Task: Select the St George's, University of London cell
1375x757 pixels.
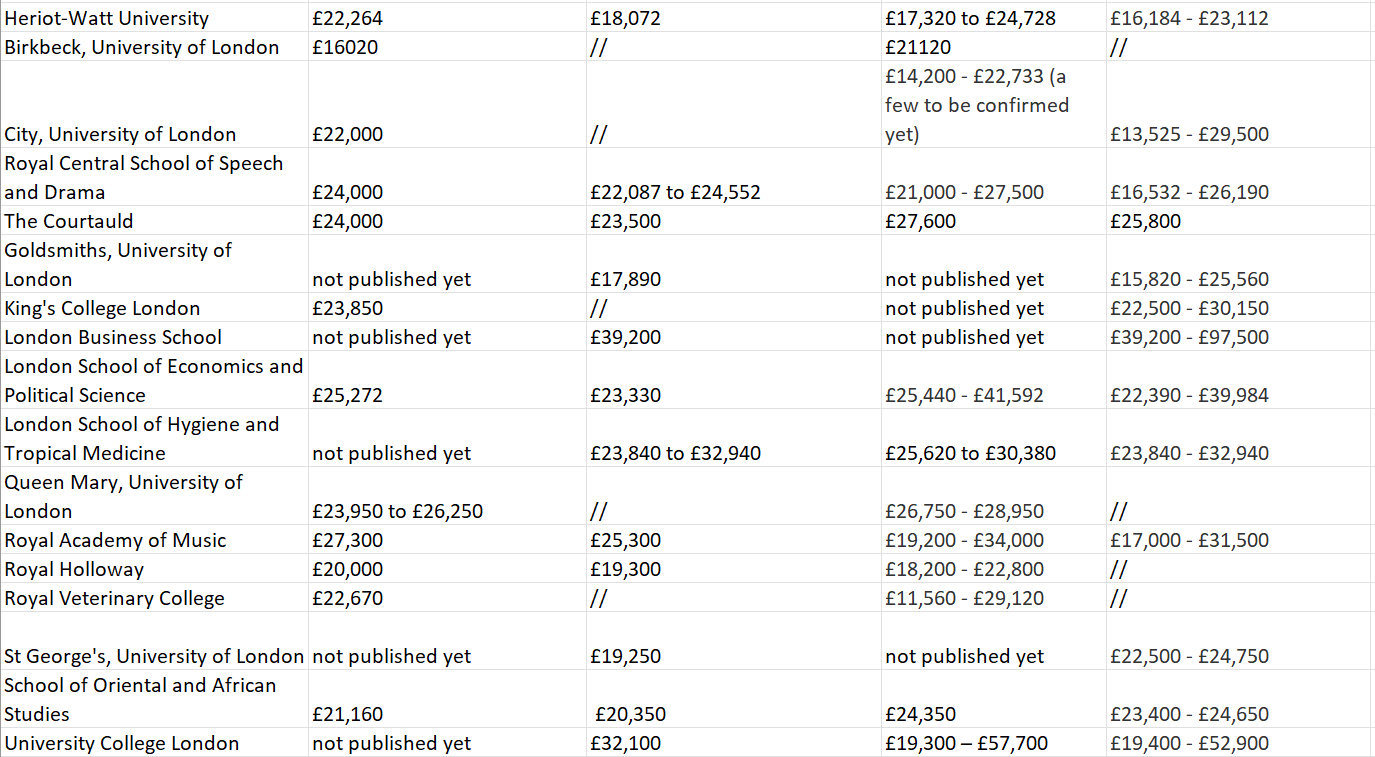Action: point(154,656)
